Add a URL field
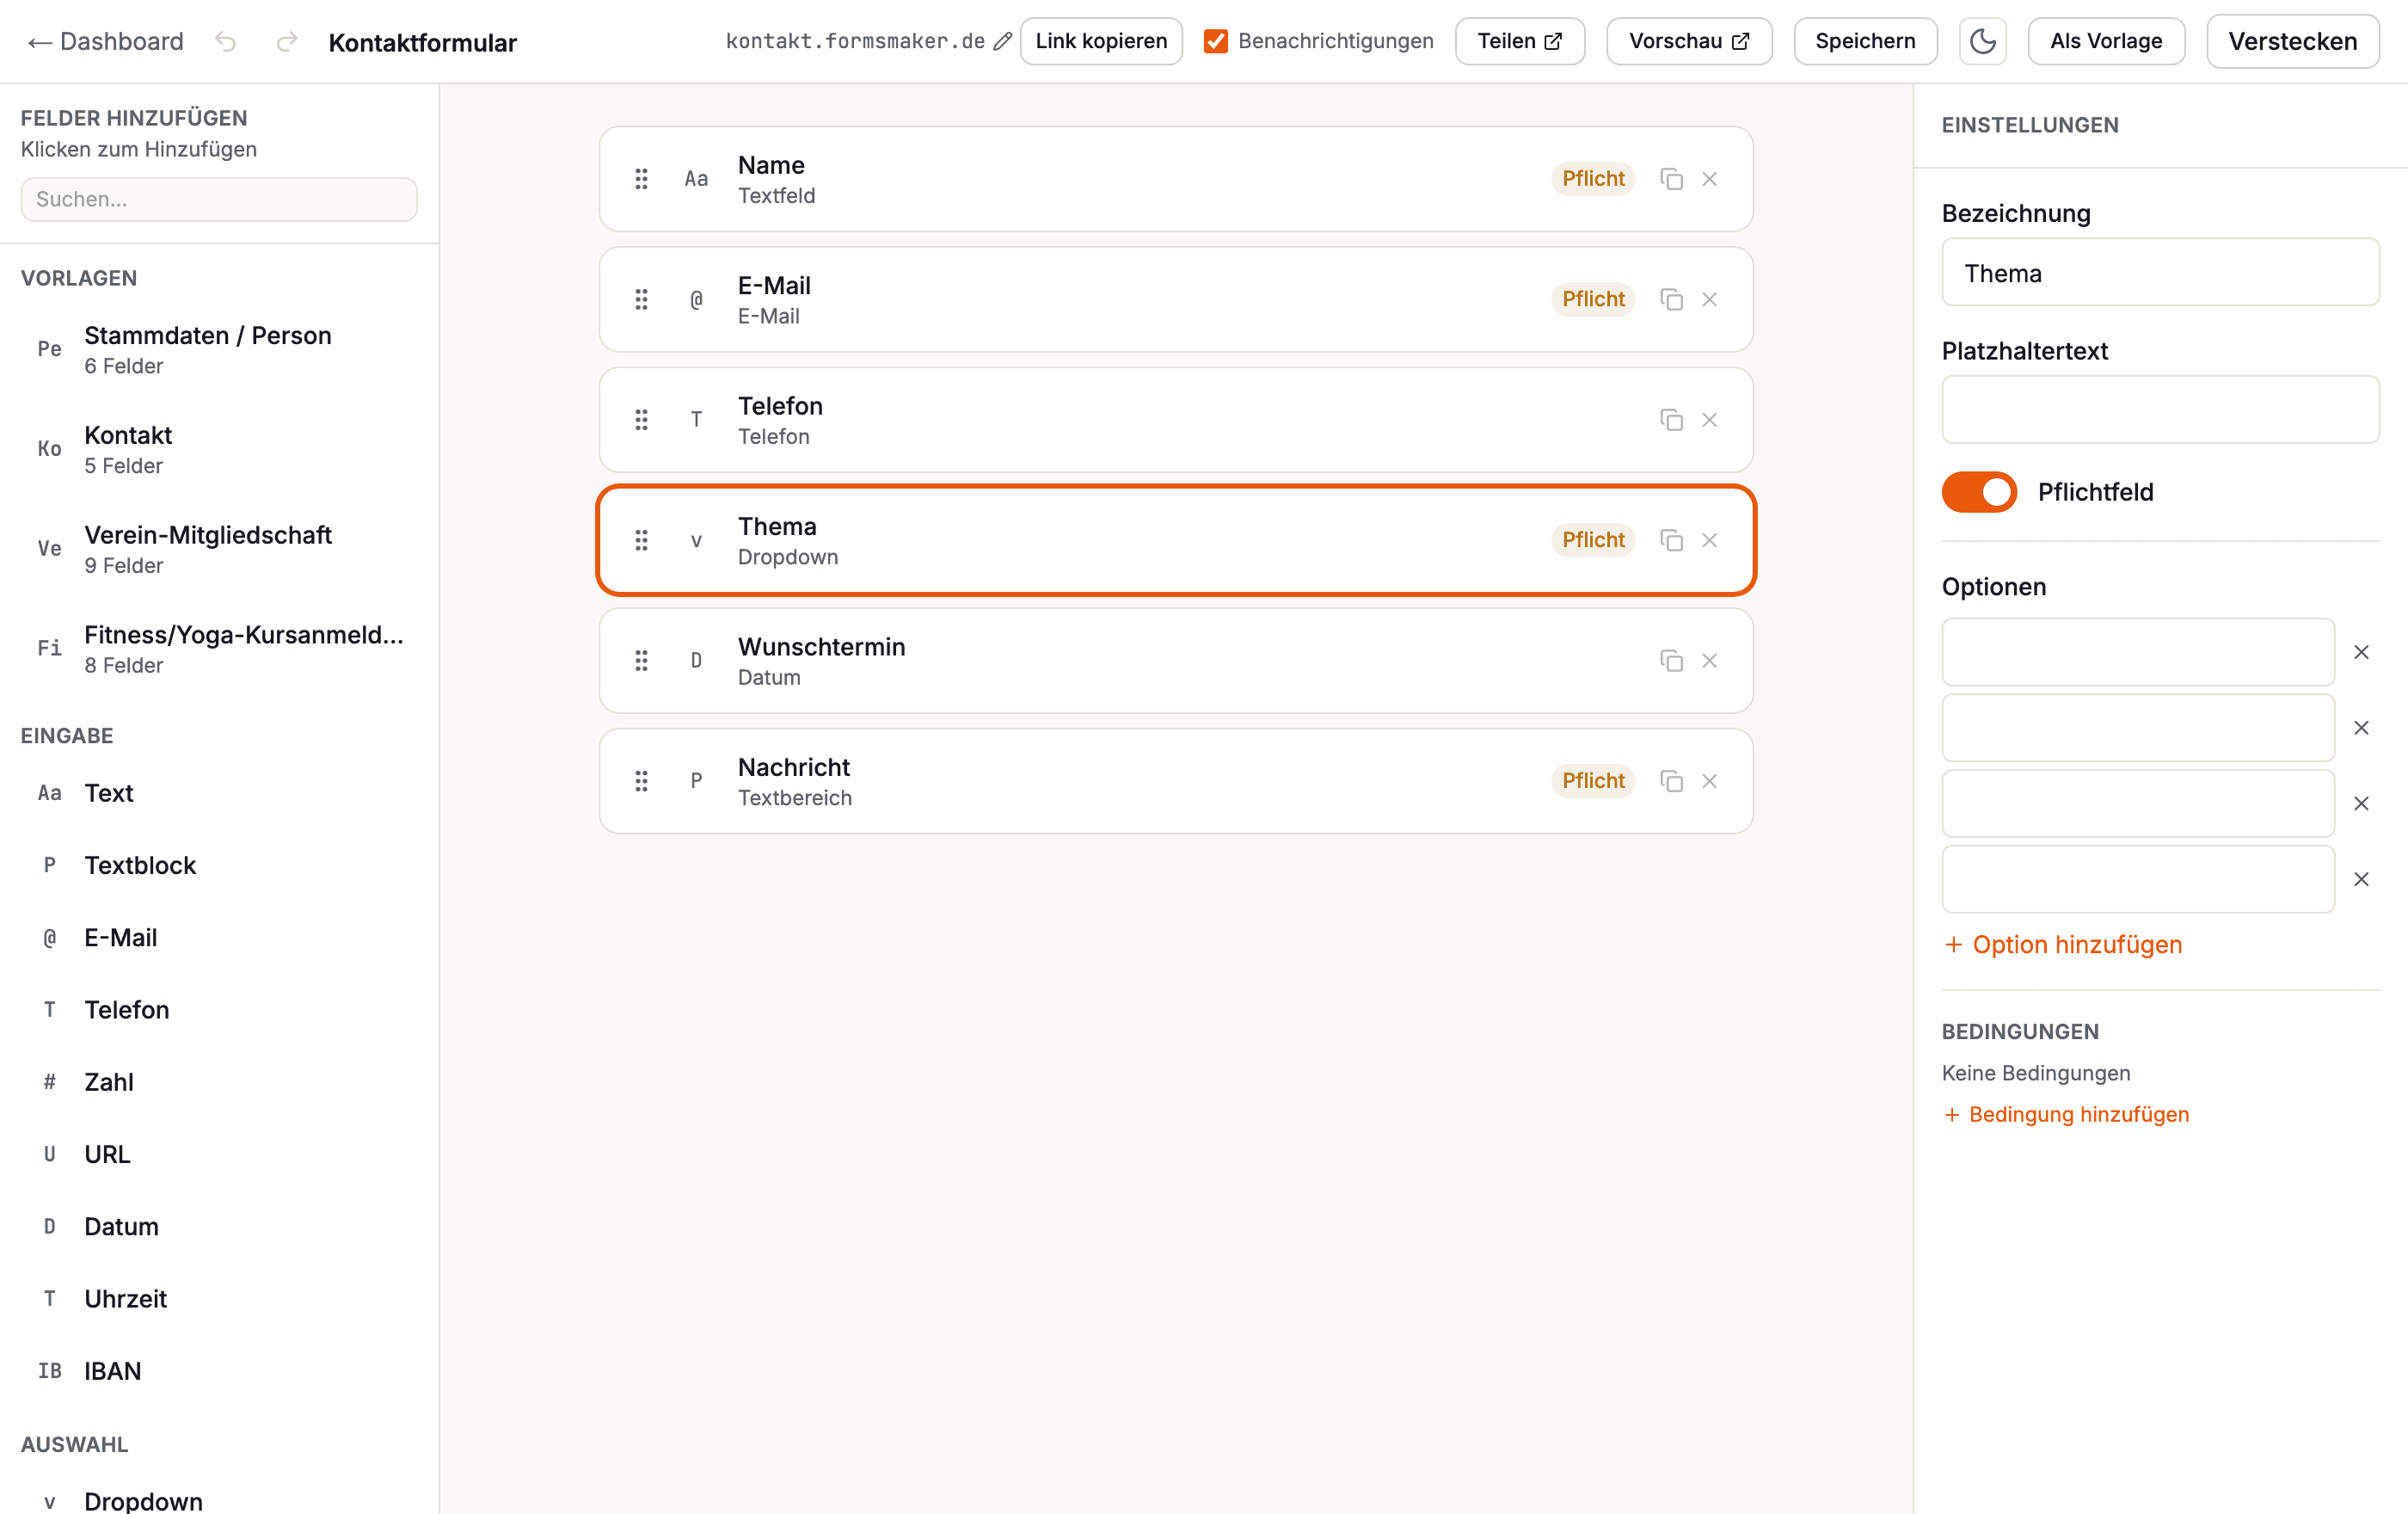 (219, 1154)
